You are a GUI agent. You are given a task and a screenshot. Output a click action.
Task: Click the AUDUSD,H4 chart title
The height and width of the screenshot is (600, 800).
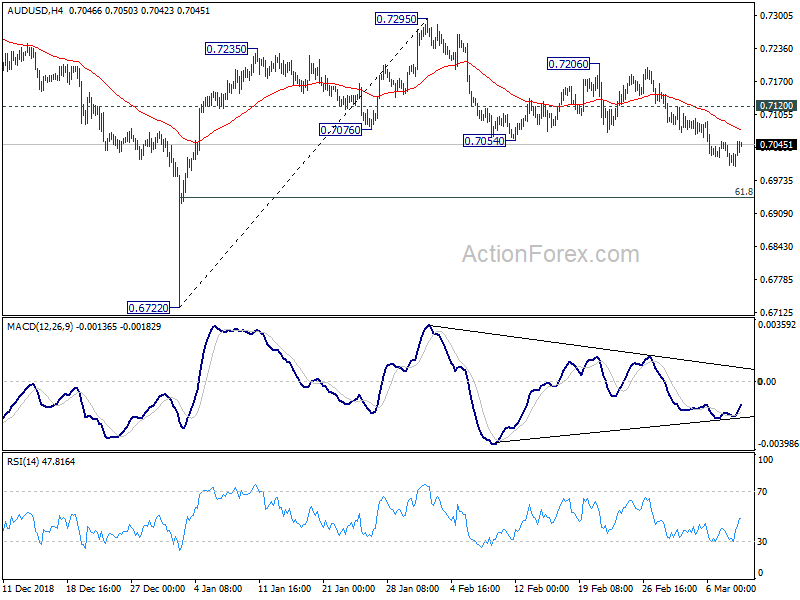point(35,11)
